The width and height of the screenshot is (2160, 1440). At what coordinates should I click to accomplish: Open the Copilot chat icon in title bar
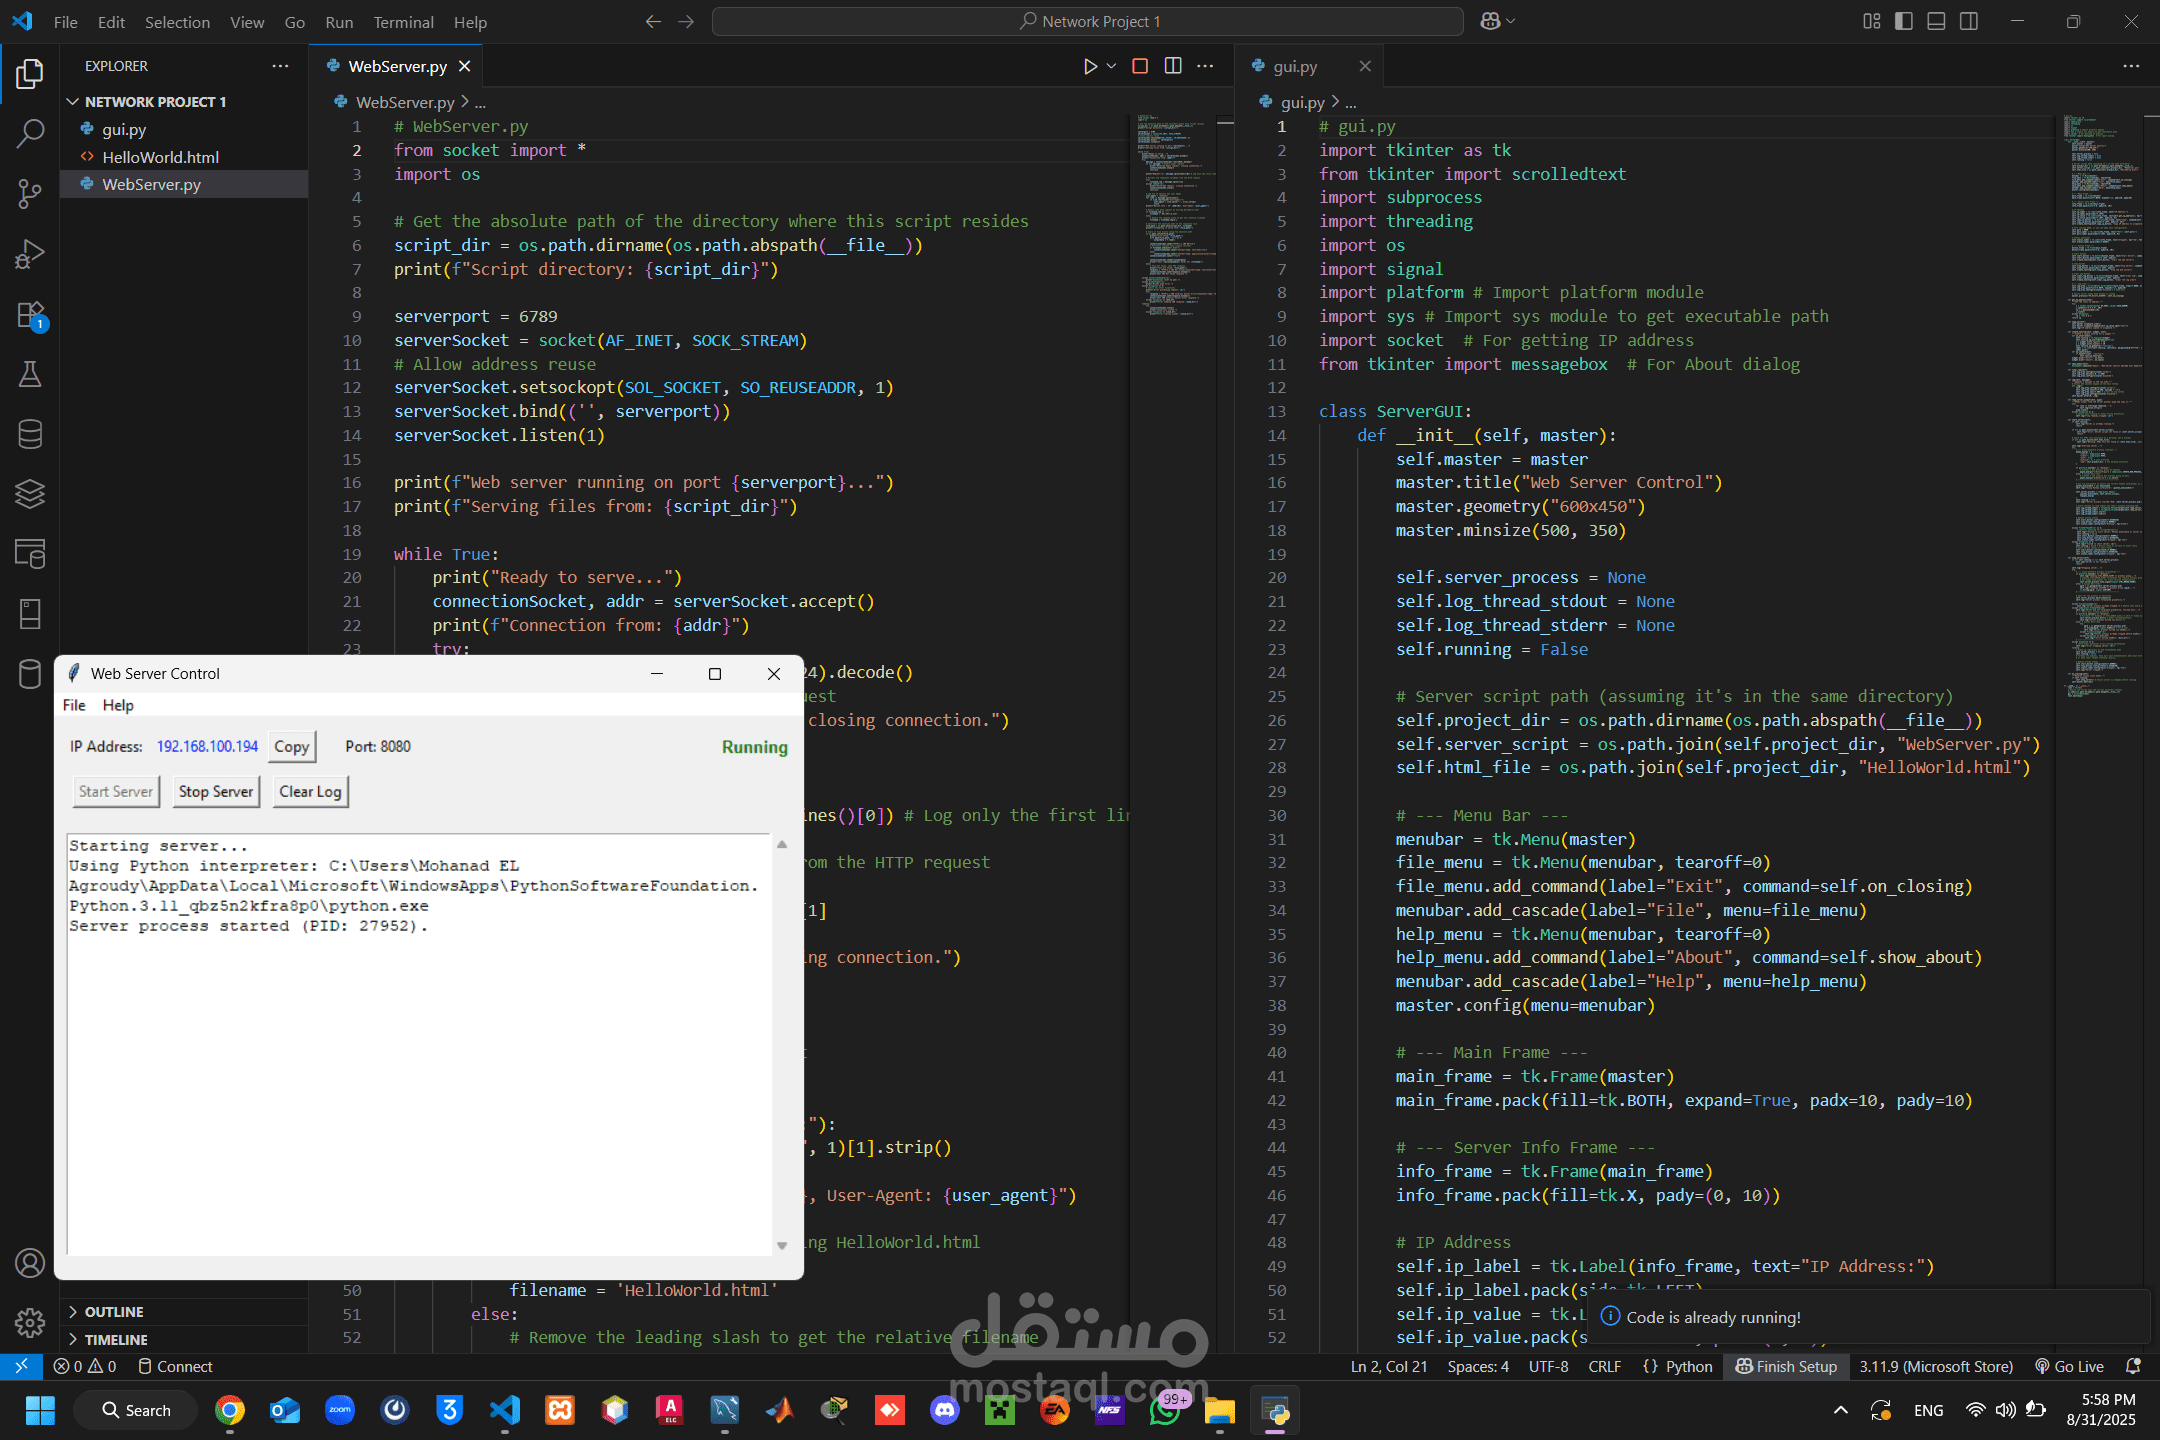coord(1490,21)
